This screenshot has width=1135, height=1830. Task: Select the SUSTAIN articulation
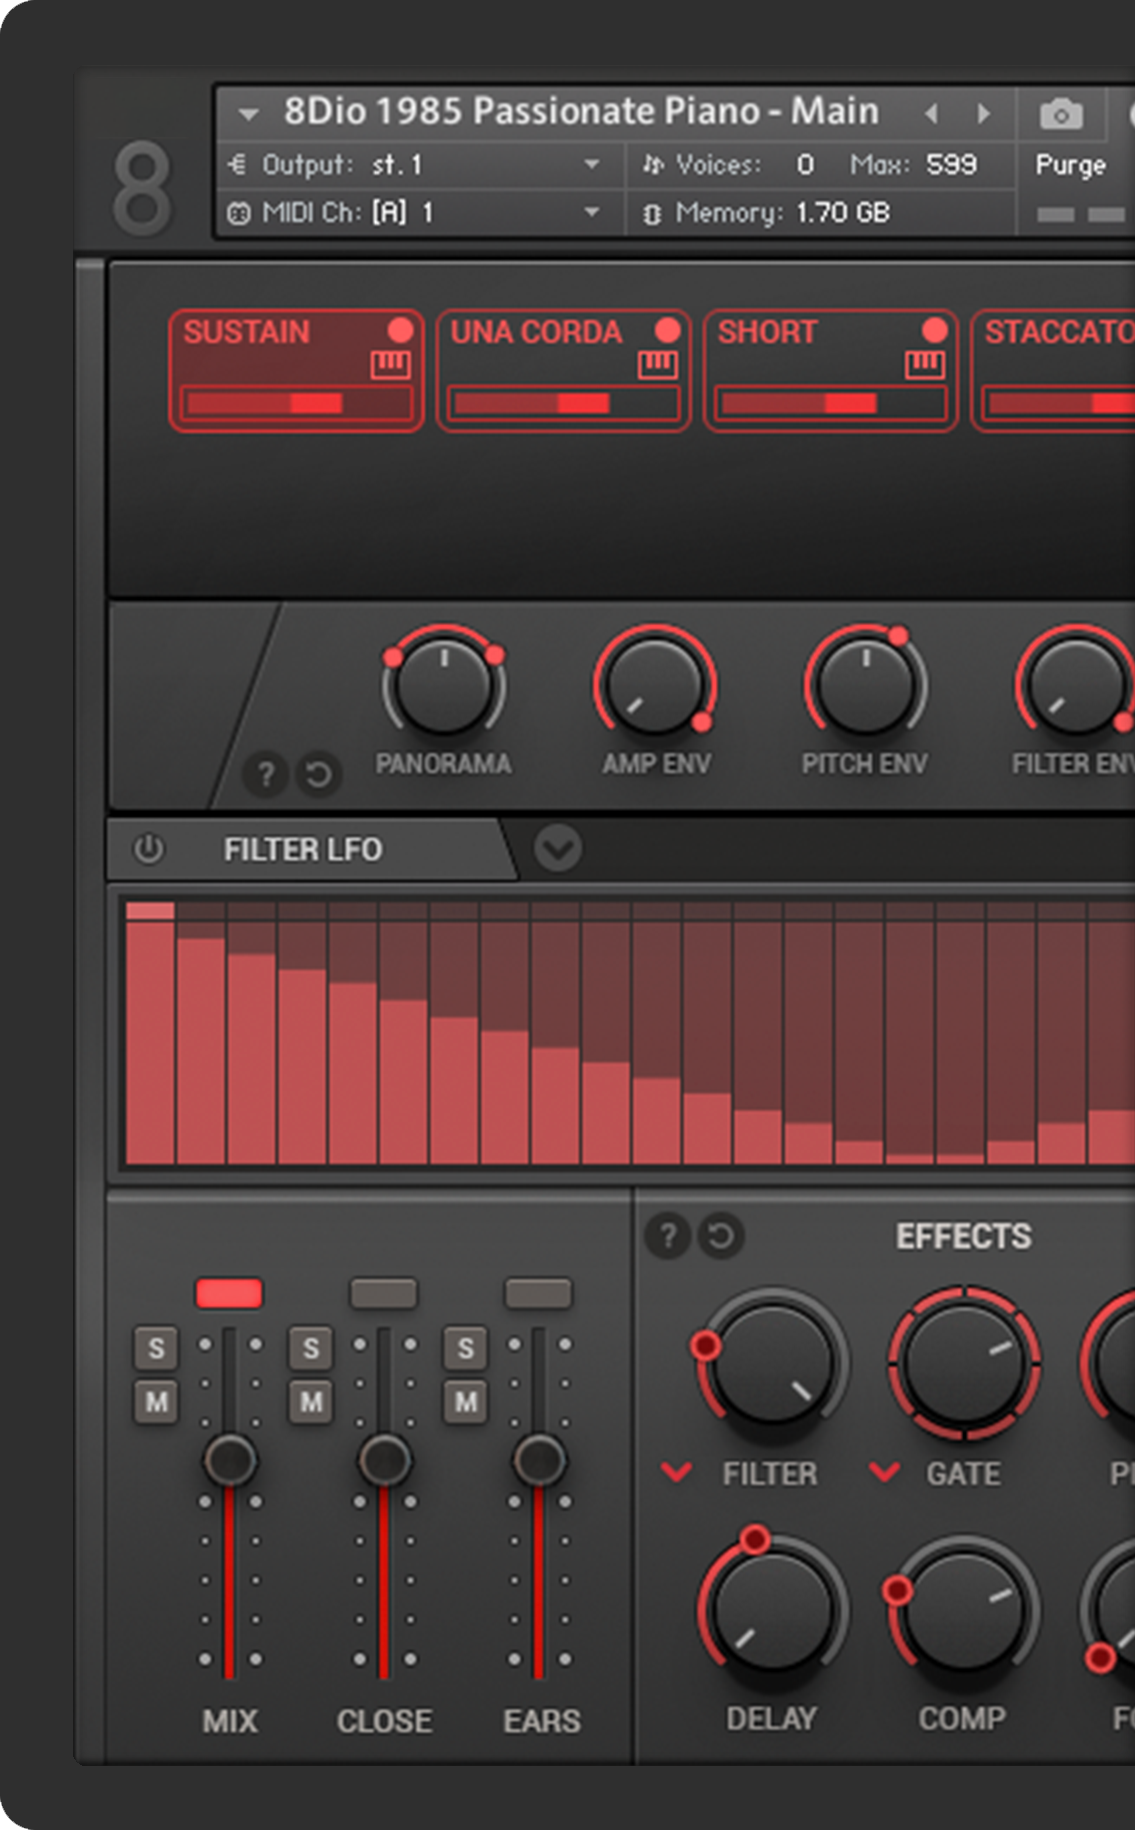coord(296,370)
